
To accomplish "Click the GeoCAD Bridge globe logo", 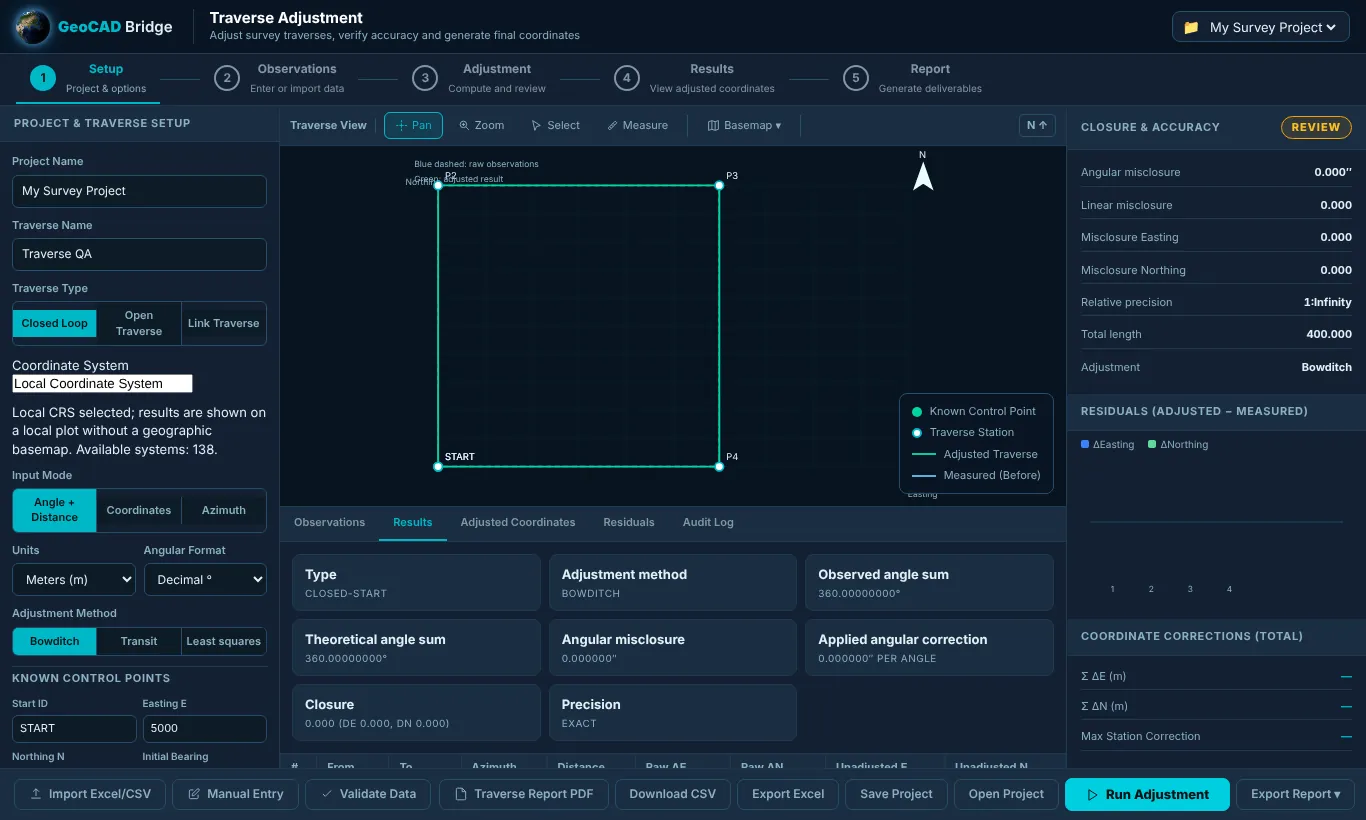I will (x=31, y=27).
